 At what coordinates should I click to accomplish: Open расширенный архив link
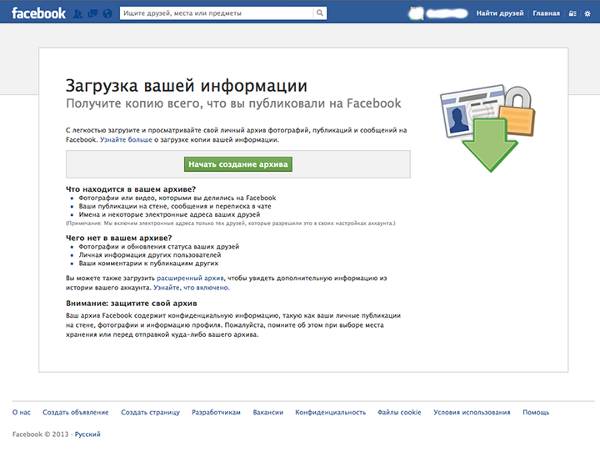click(x=190, y=278)
